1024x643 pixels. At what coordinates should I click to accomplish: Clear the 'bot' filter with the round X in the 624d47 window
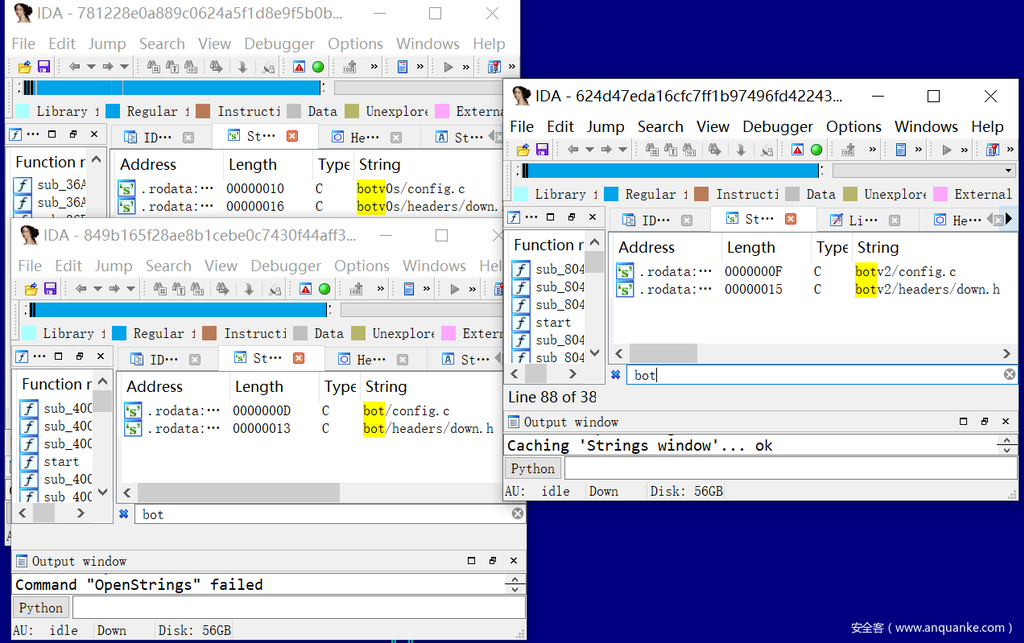click(x=1009, y=375)
